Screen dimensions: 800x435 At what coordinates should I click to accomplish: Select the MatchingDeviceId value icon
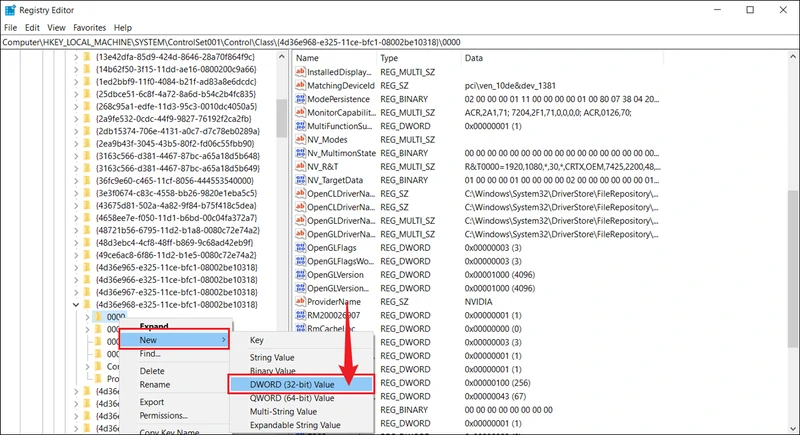299,86
